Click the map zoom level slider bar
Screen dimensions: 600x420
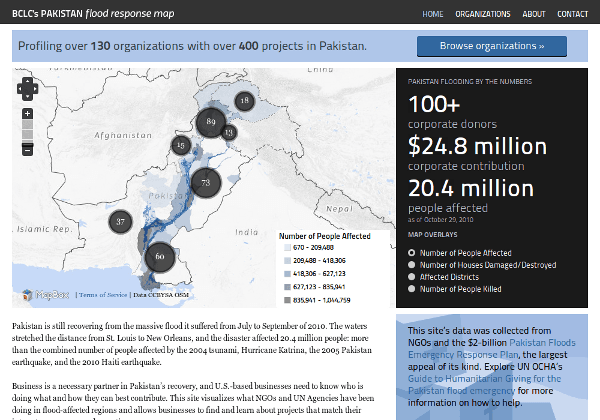(x=27, y=132)
